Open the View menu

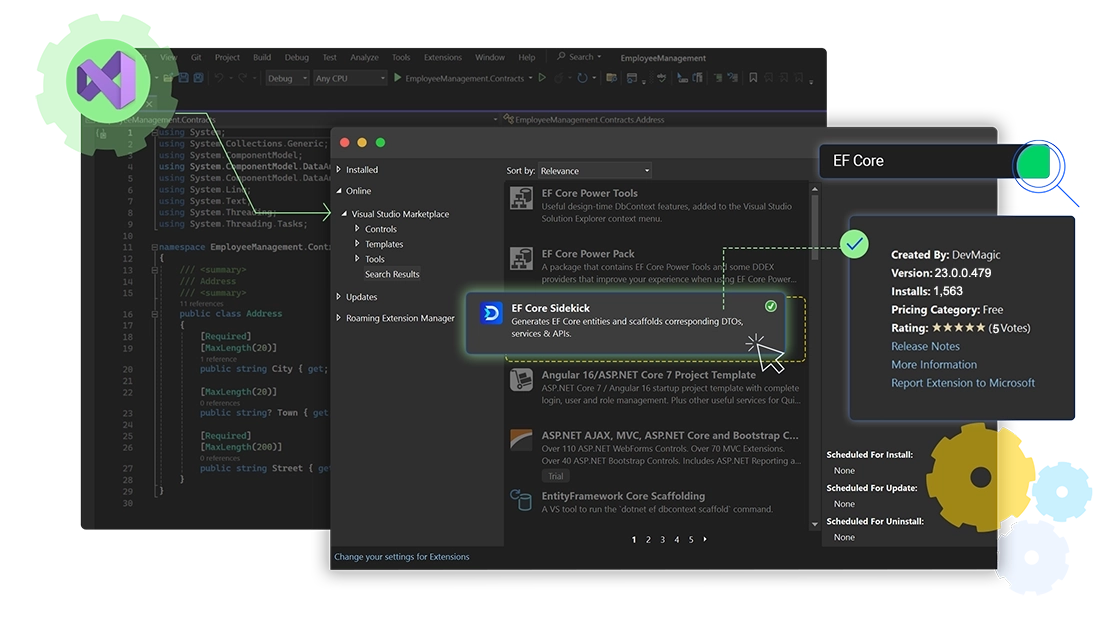(169, 57)
